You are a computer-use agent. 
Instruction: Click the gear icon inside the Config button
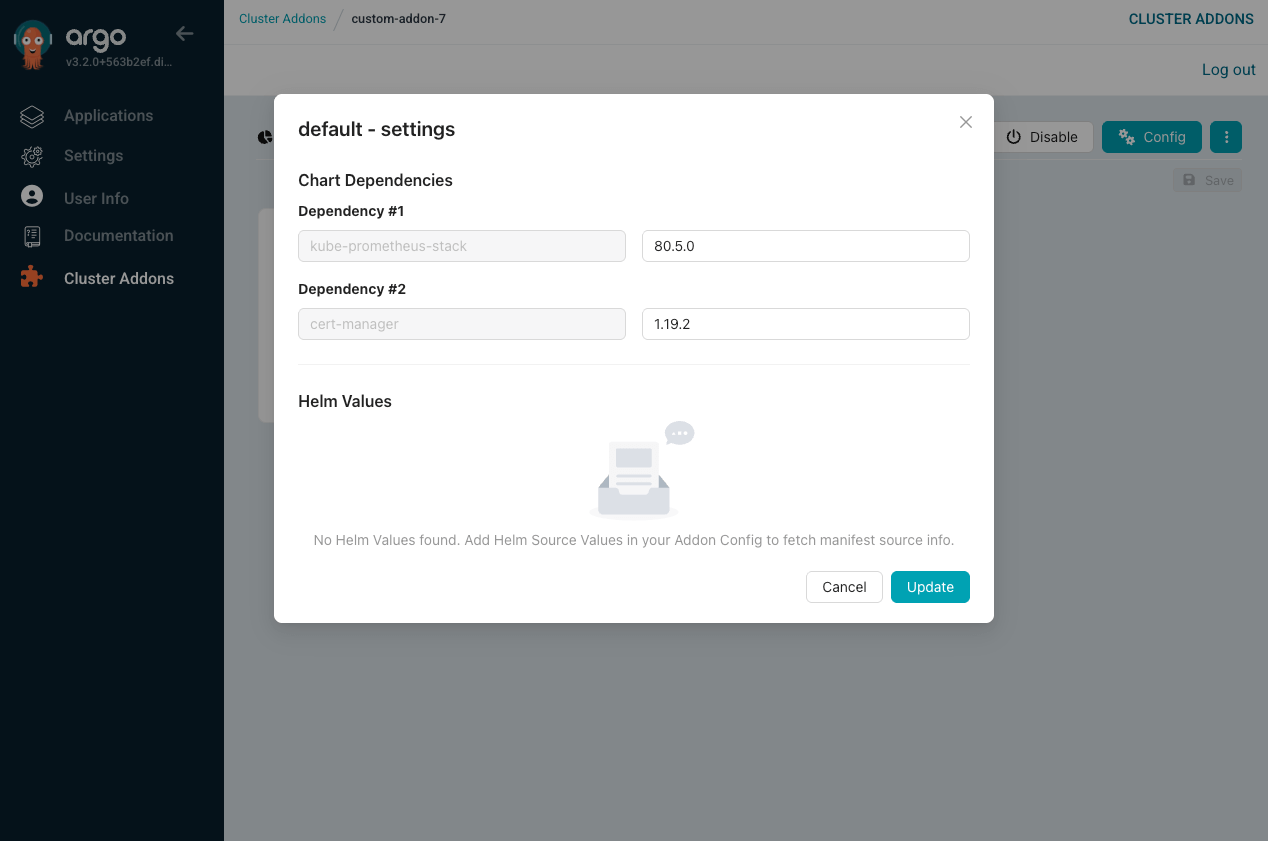(1128, 136)
